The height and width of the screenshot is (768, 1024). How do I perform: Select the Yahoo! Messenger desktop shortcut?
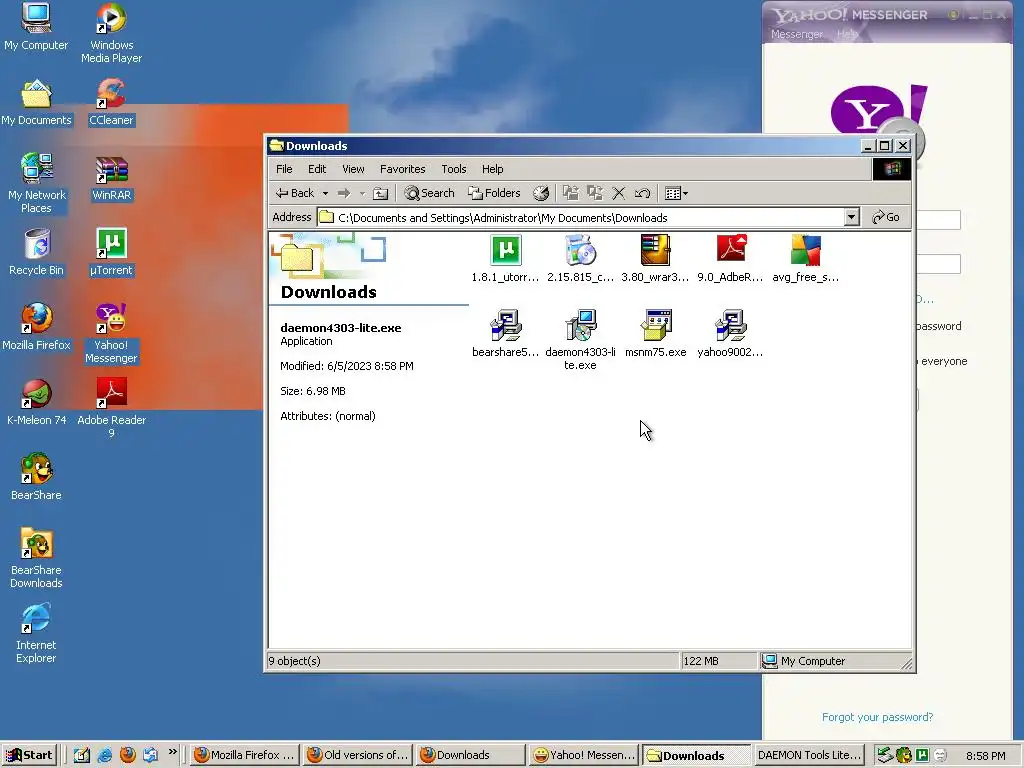(x=111, y=334)
